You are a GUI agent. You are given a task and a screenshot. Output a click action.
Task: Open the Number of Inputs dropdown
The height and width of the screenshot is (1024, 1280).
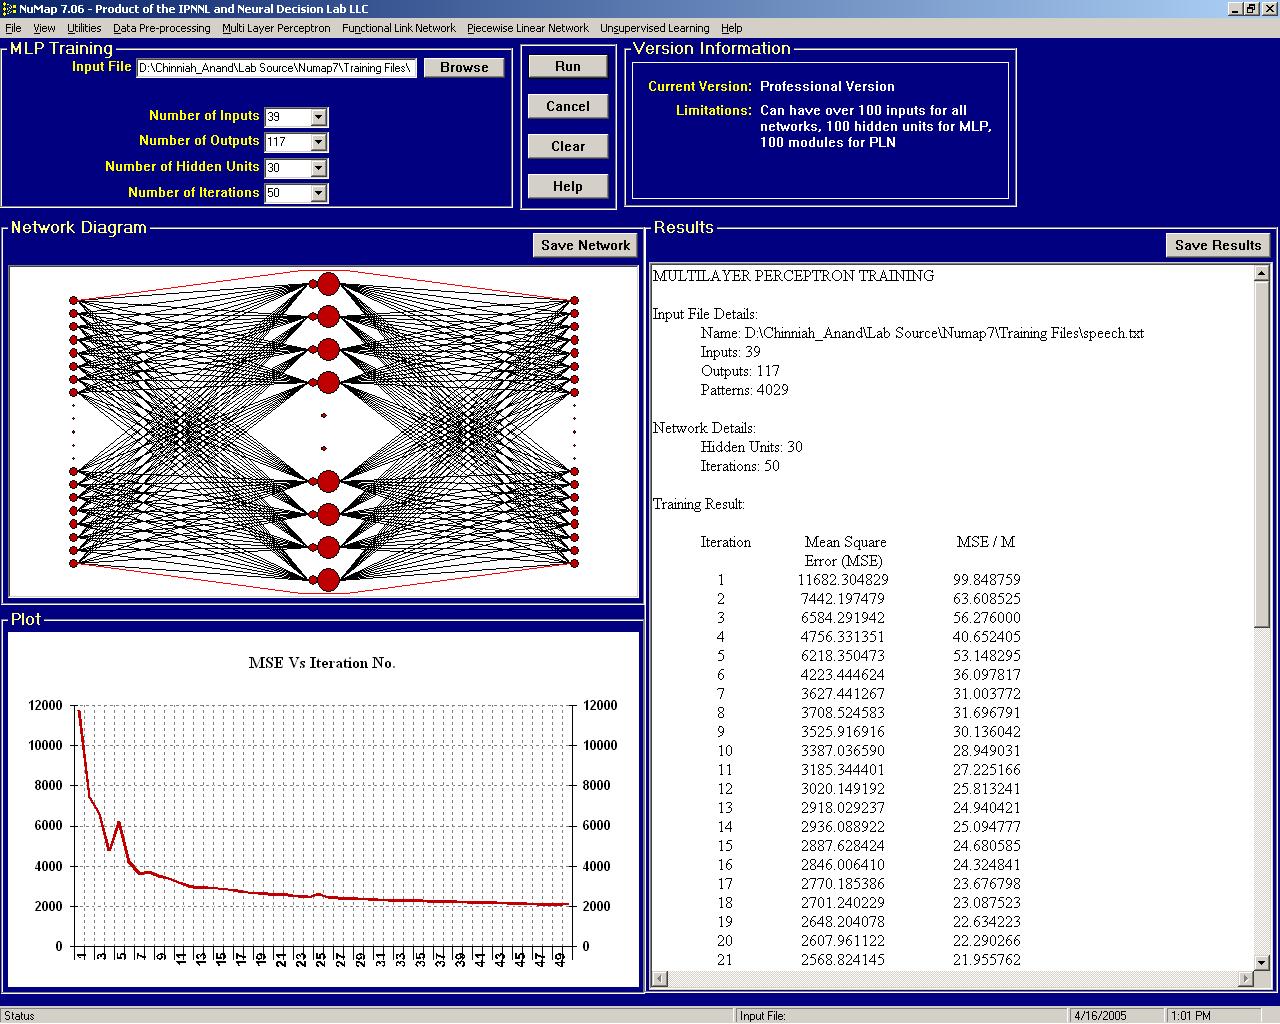tap(320, 117)
